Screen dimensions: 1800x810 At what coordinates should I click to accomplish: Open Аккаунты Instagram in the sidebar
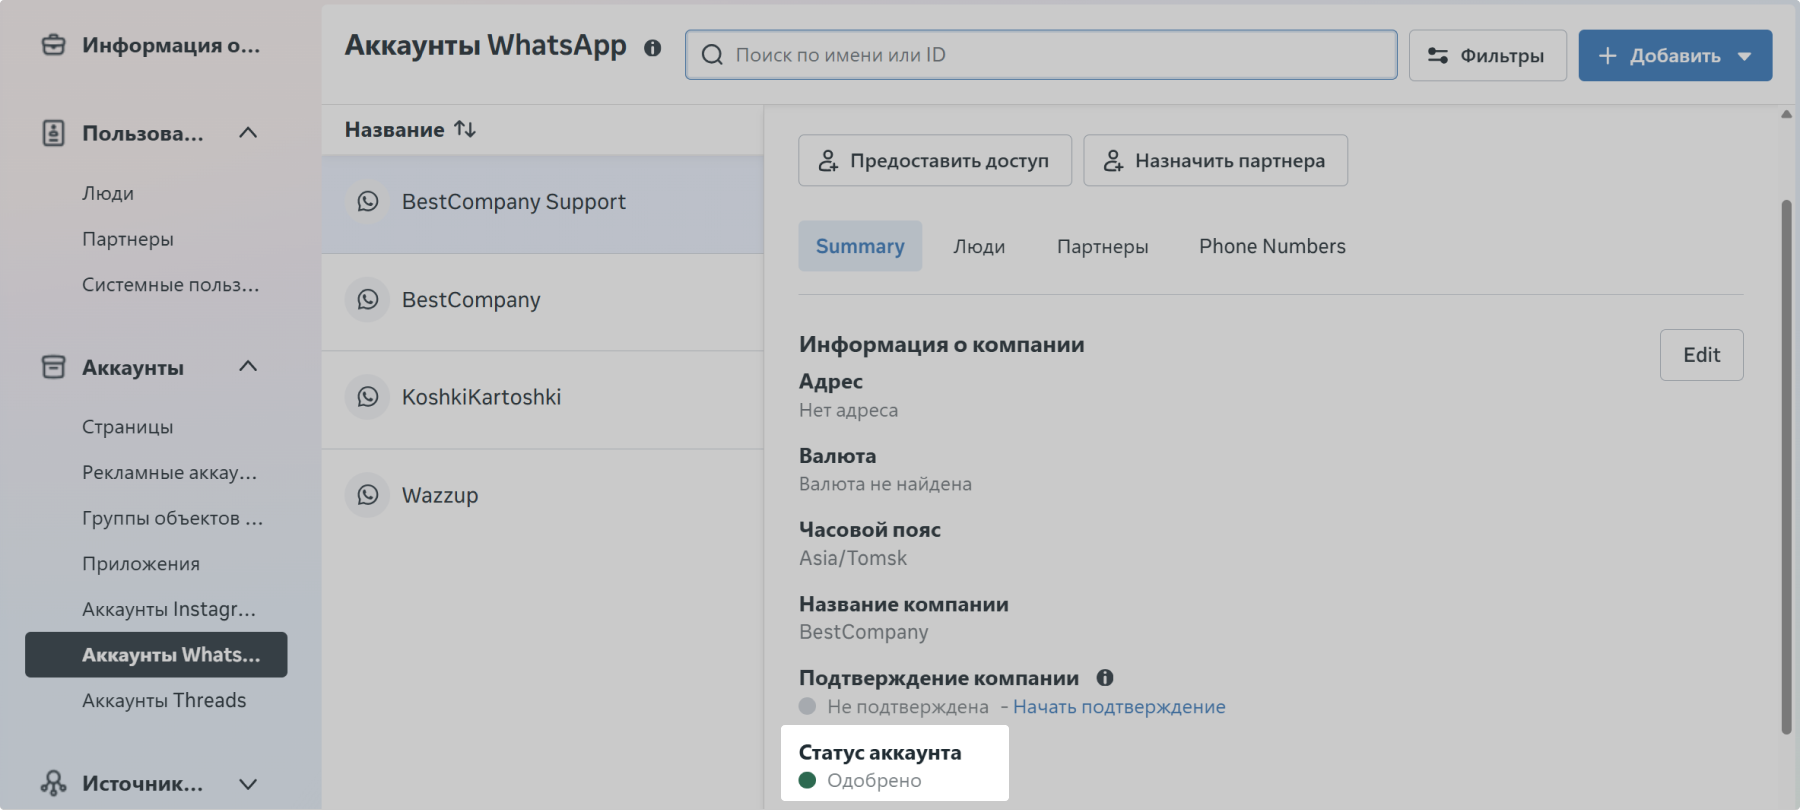pos(169,609)
